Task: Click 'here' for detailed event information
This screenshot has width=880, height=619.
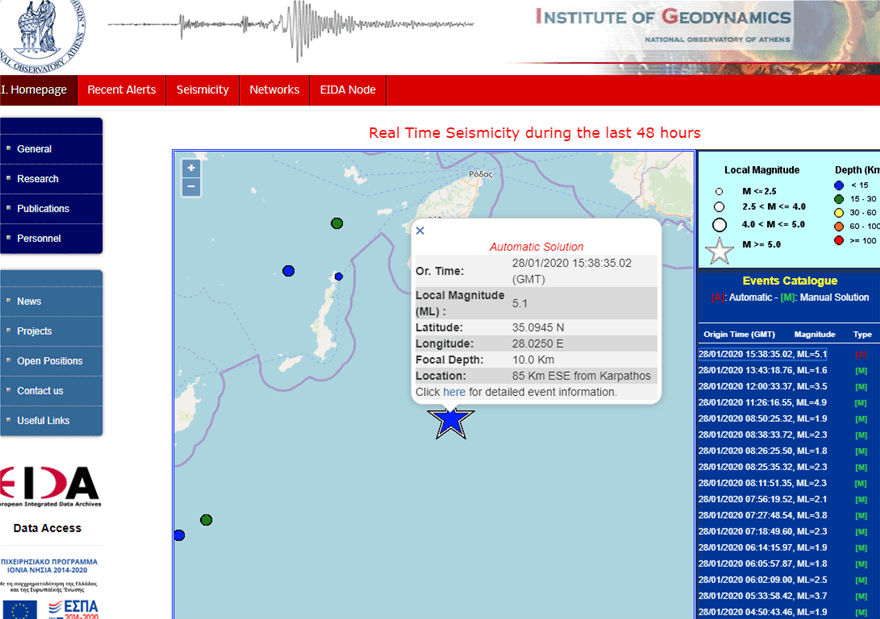Action: click(x=454, y=392)
